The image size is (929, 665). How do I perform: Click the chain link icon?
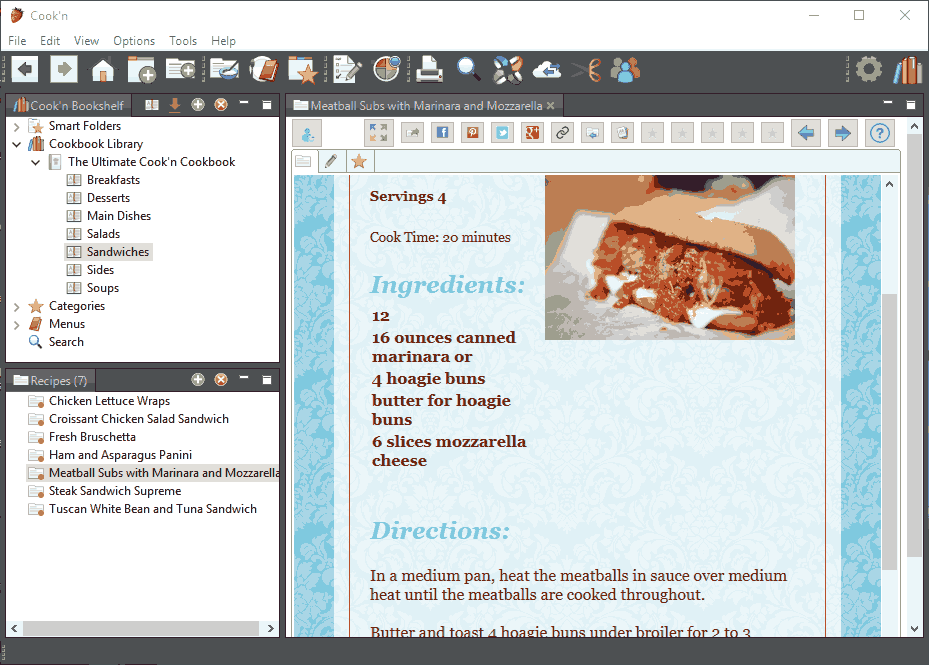click(562, 133)
